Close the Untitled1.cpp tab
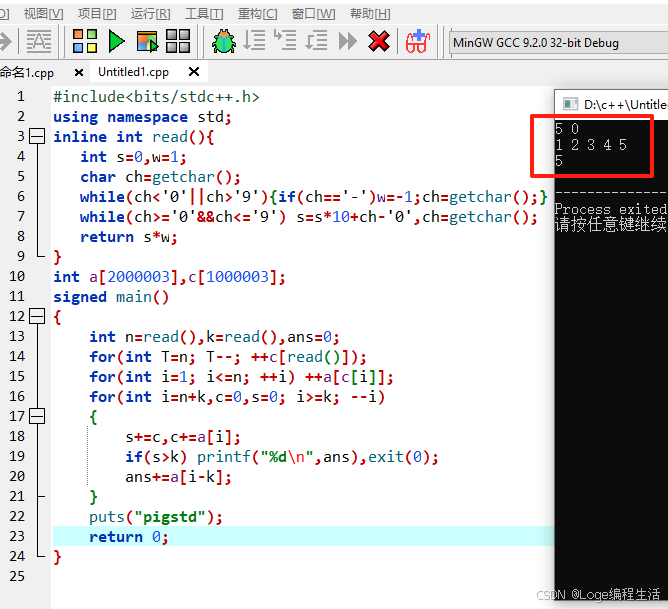This screenshot has width=668, height=609. point(194,72)
